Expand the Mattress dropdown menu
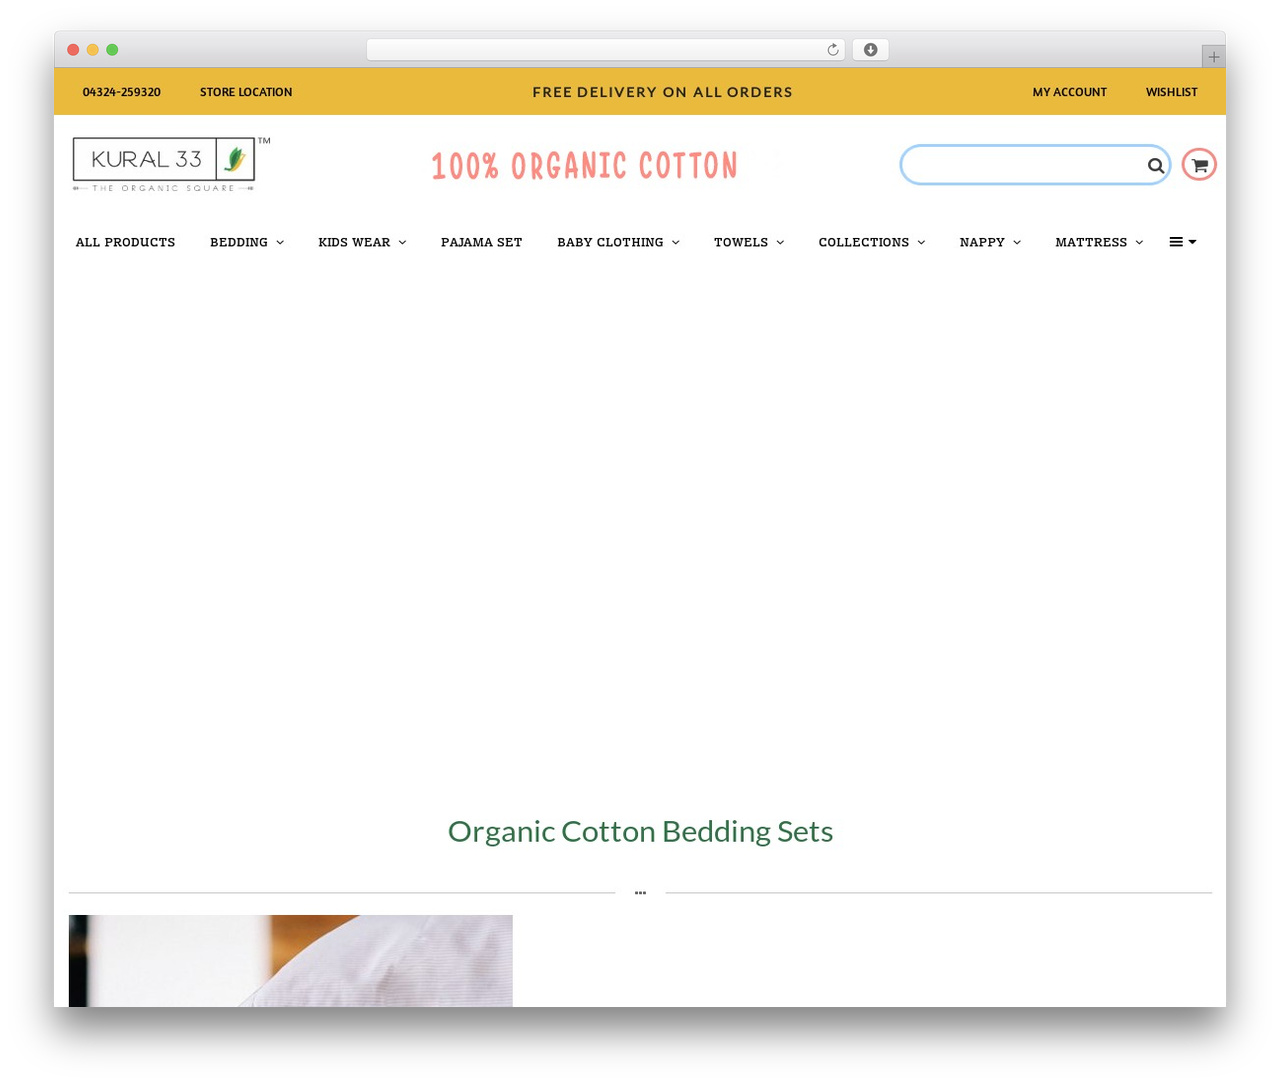The image size is (1280, 1084). (1099, 242)
